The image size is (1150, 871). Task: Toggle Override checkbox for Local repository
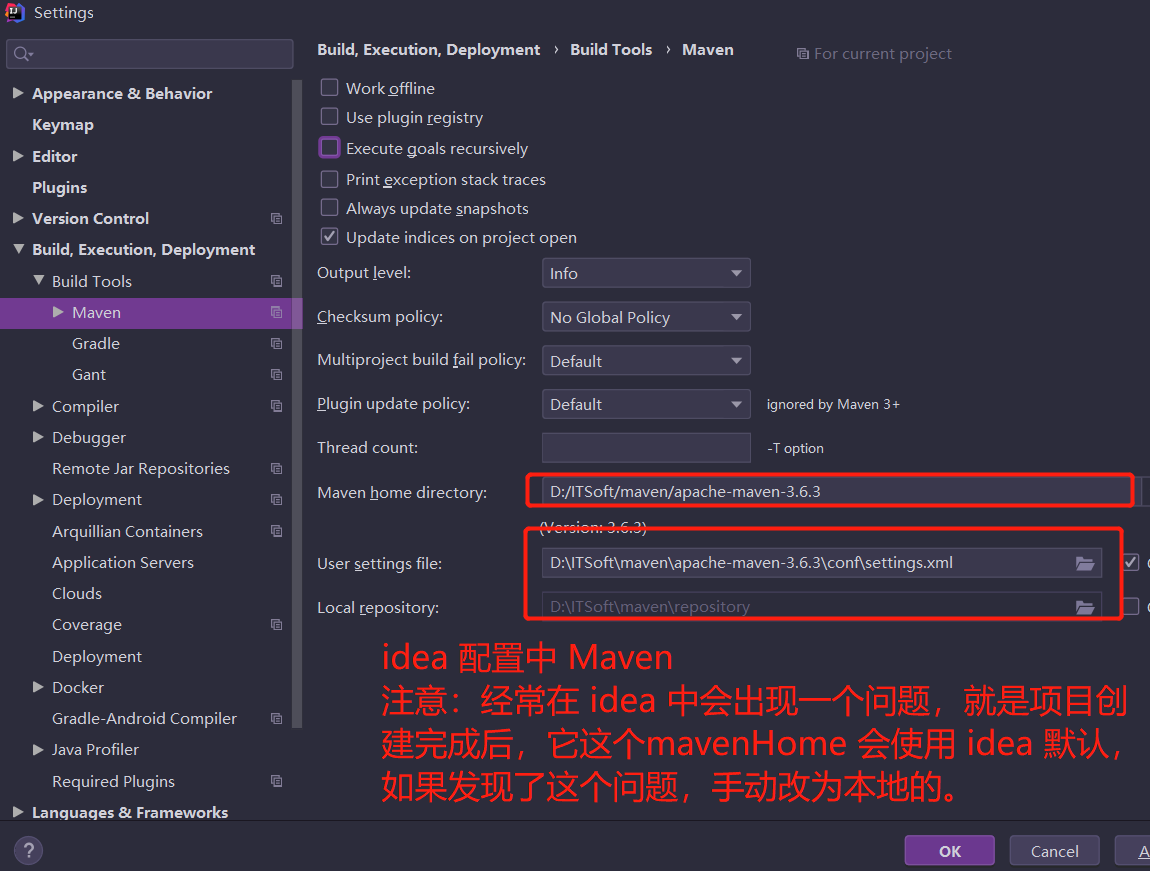(1131, 606)
